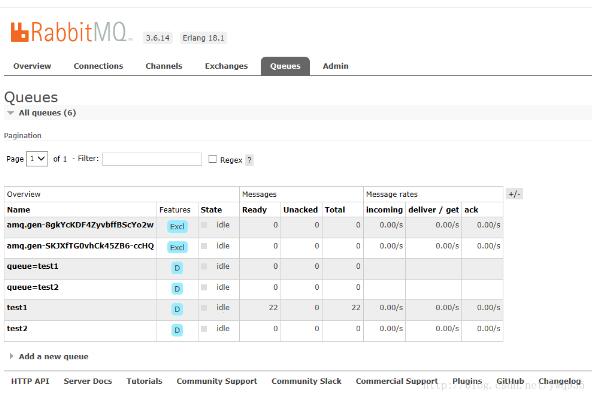The height and width of the screenshot is (395, 597).
Task: Click the D durable badge for test1
Action: (x=177, y=309)
